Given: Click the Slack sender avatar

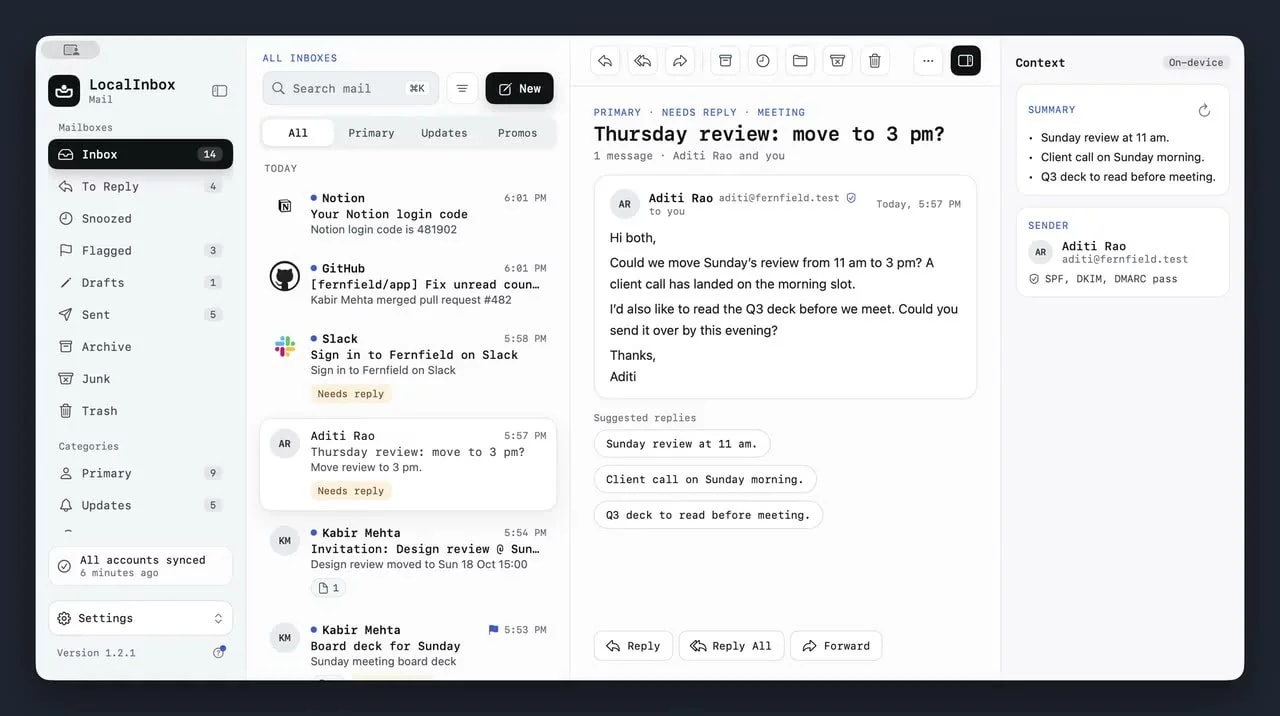Looking at the screenshot, I should 285,346.
